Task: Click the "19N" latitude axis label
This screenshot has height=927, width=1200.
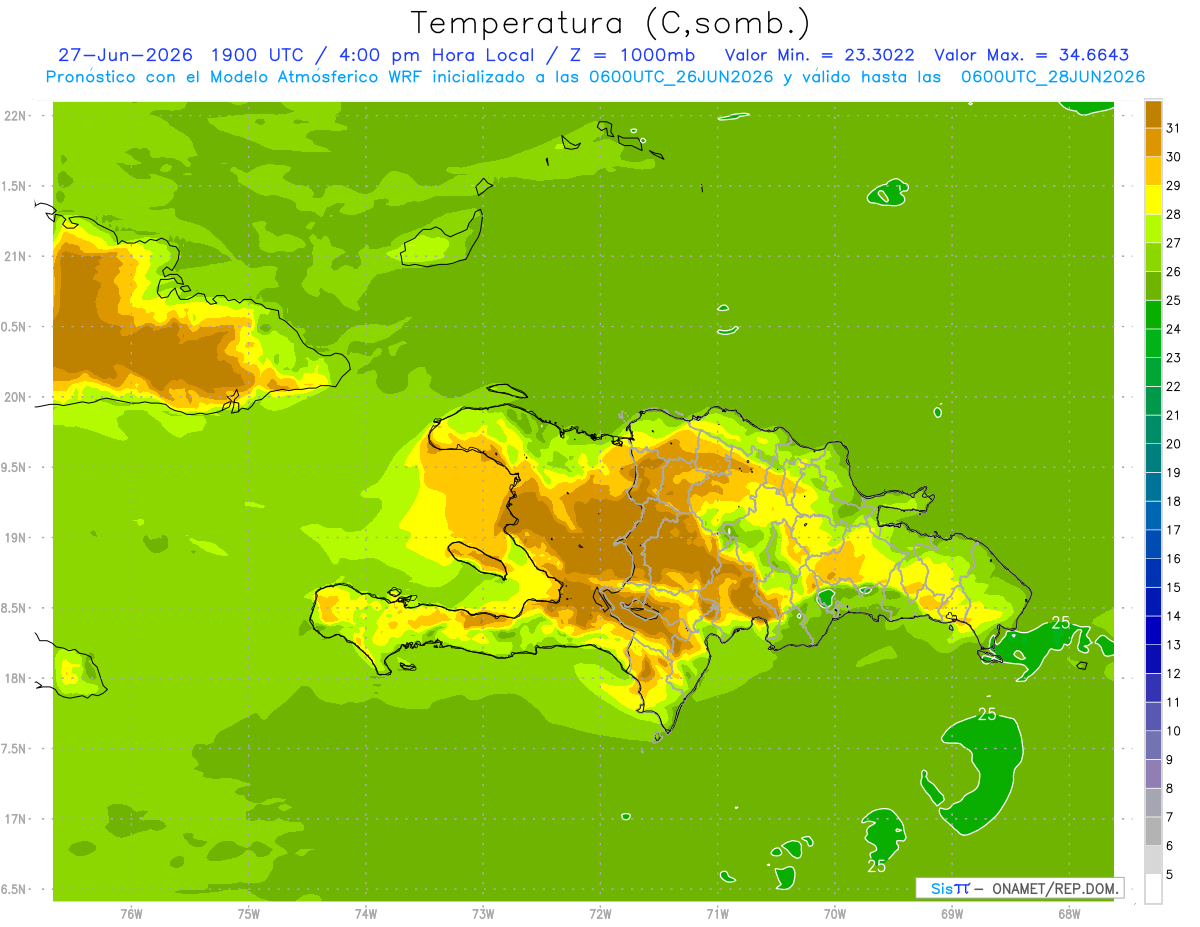Action: (15, 538)
